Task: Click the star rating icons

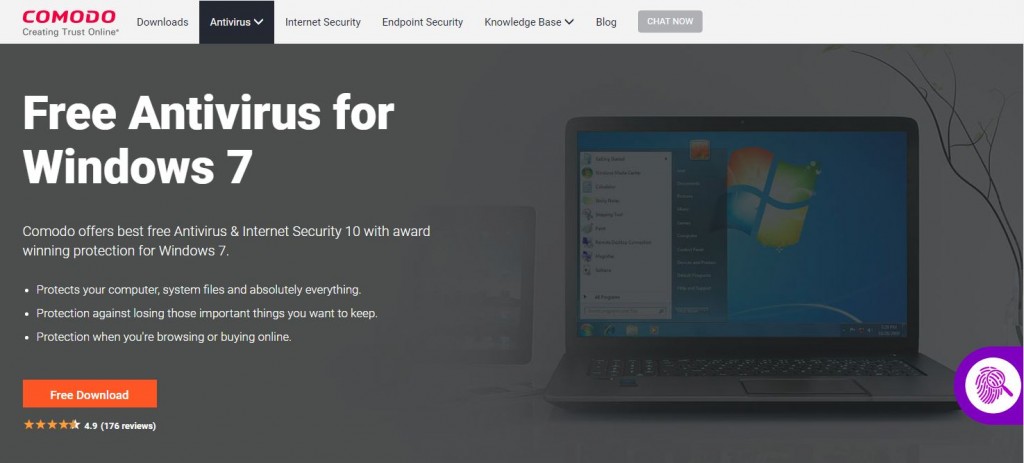Action: (x=52, y=425)
